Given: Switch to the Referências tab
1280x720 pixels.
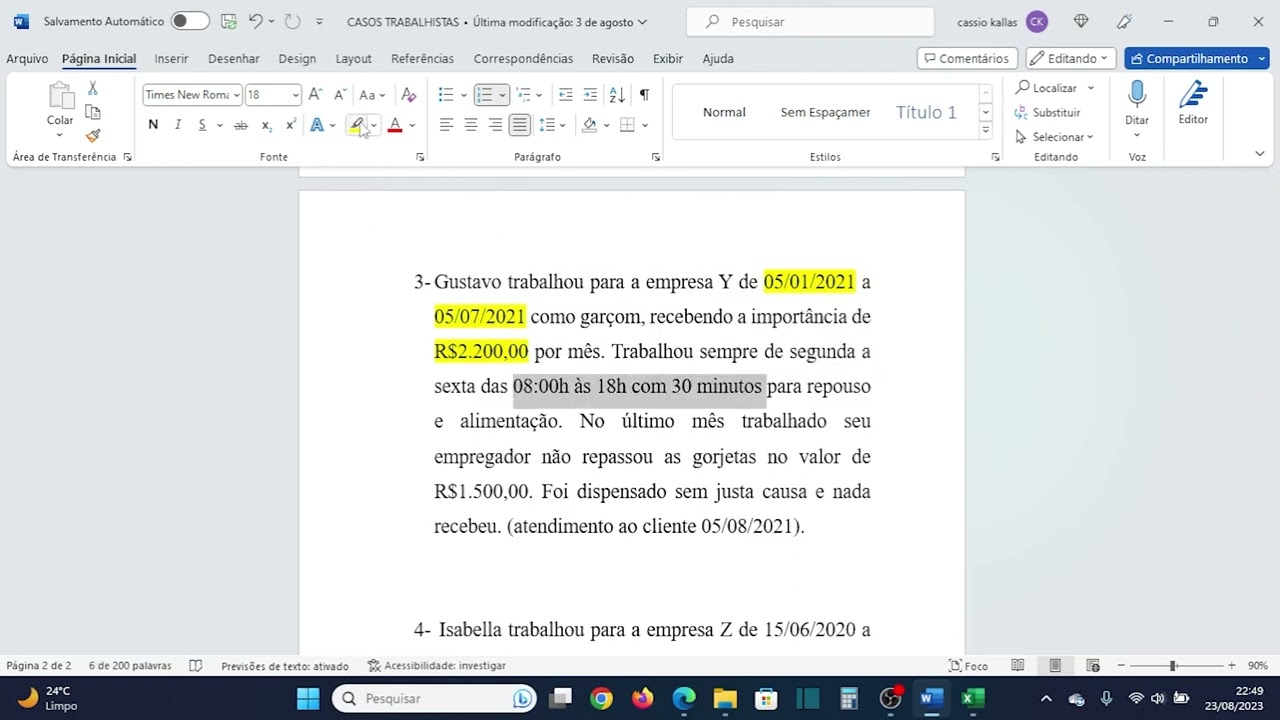Looking at the screenshot, I should (x=422, y=59).
